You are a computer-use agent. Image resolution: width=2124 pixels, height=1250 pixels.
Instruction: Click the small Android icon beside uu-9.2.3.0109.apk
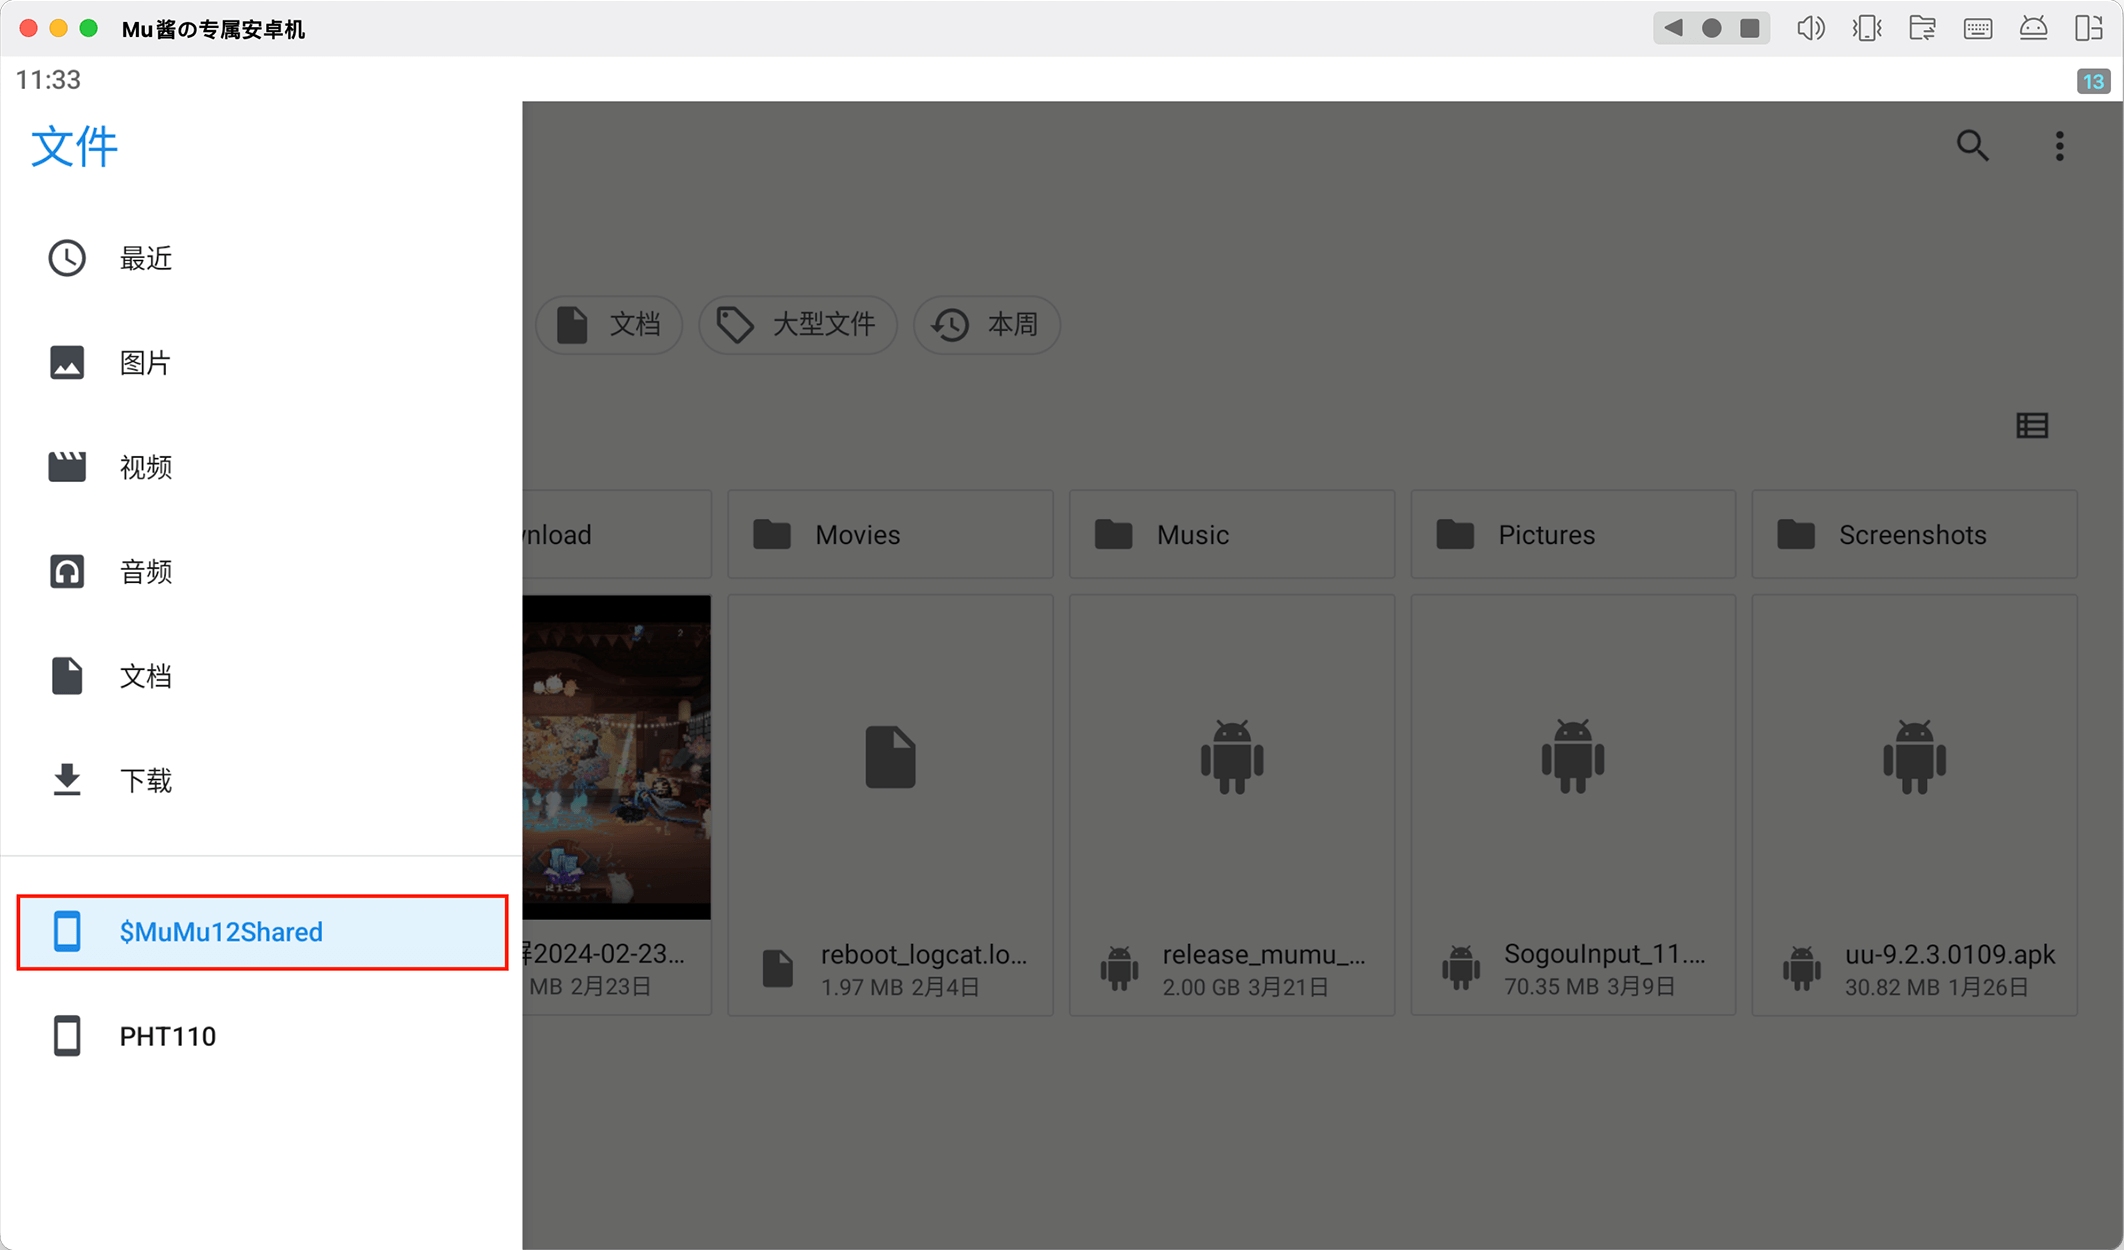tap(1802, 969)
